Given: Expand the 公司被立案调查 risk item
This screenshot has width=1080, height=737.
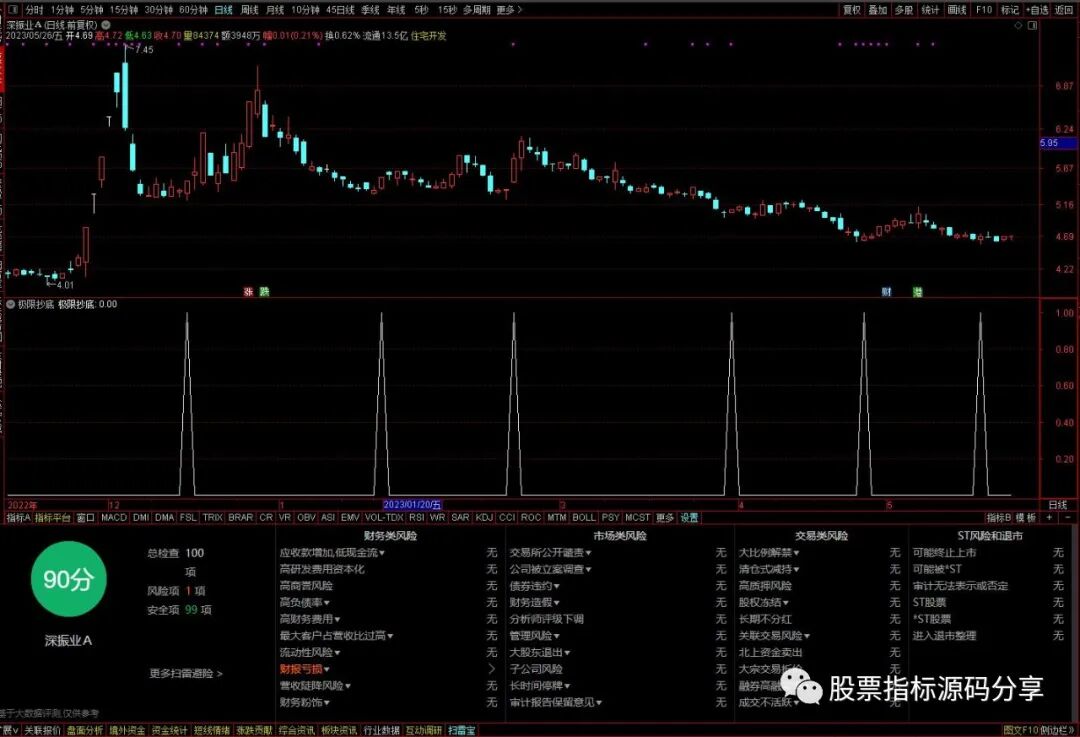Looking at the screenshot, I should [550, 570].
